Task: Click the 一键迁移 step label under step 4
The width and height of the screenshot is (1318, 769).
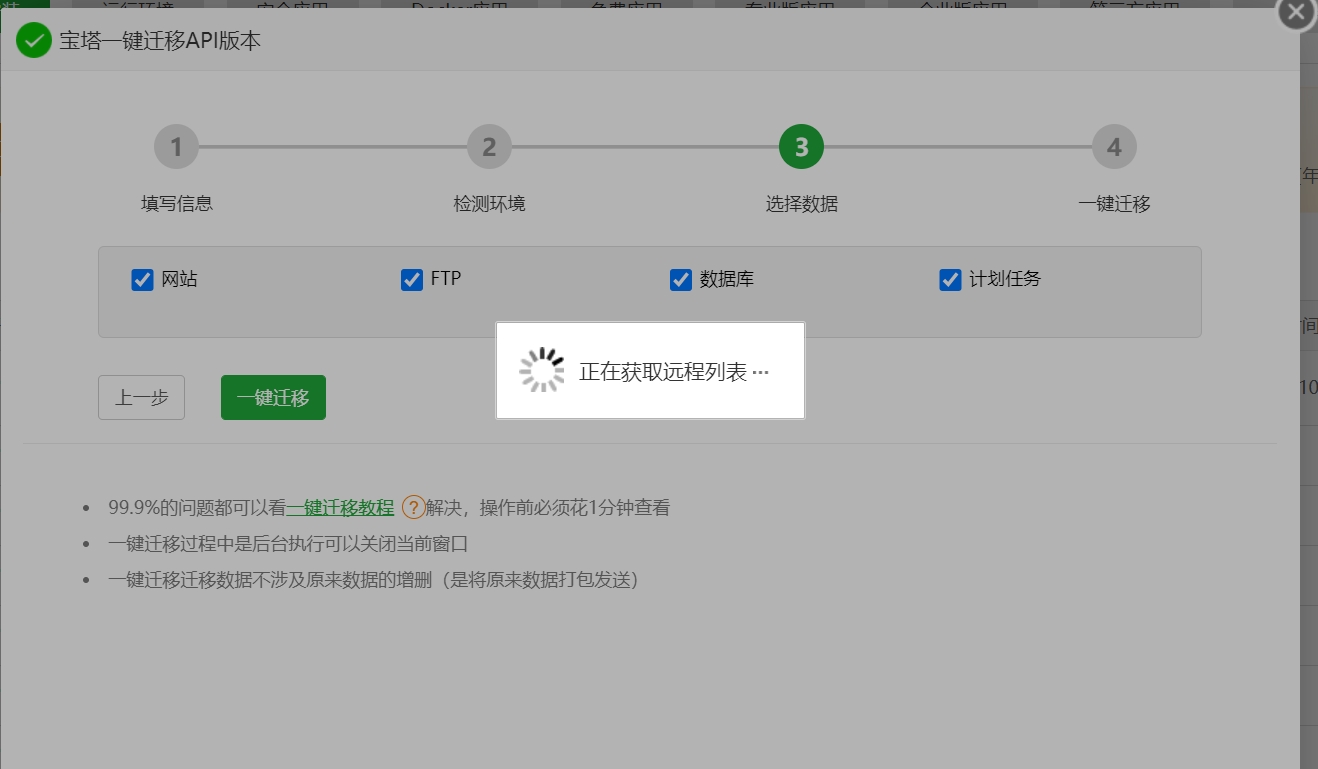Action: [x=1114, y=203]
